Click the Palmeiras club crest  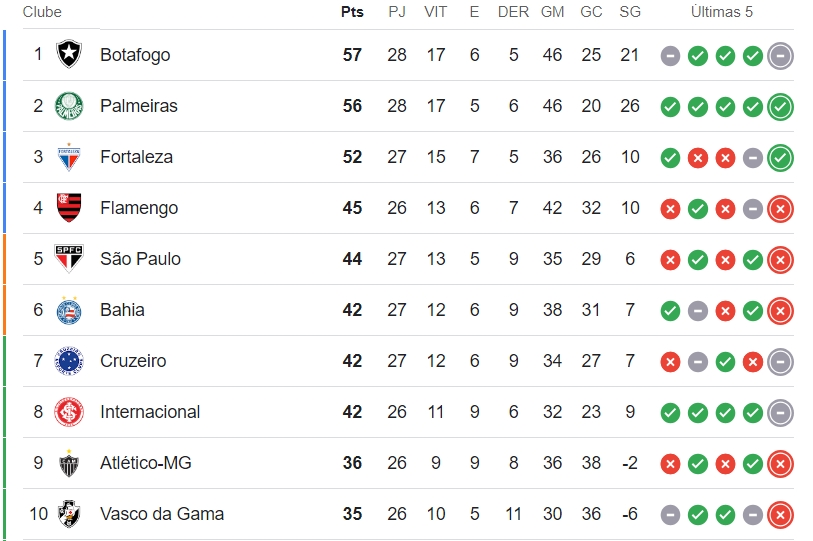(x=69, y=106)
